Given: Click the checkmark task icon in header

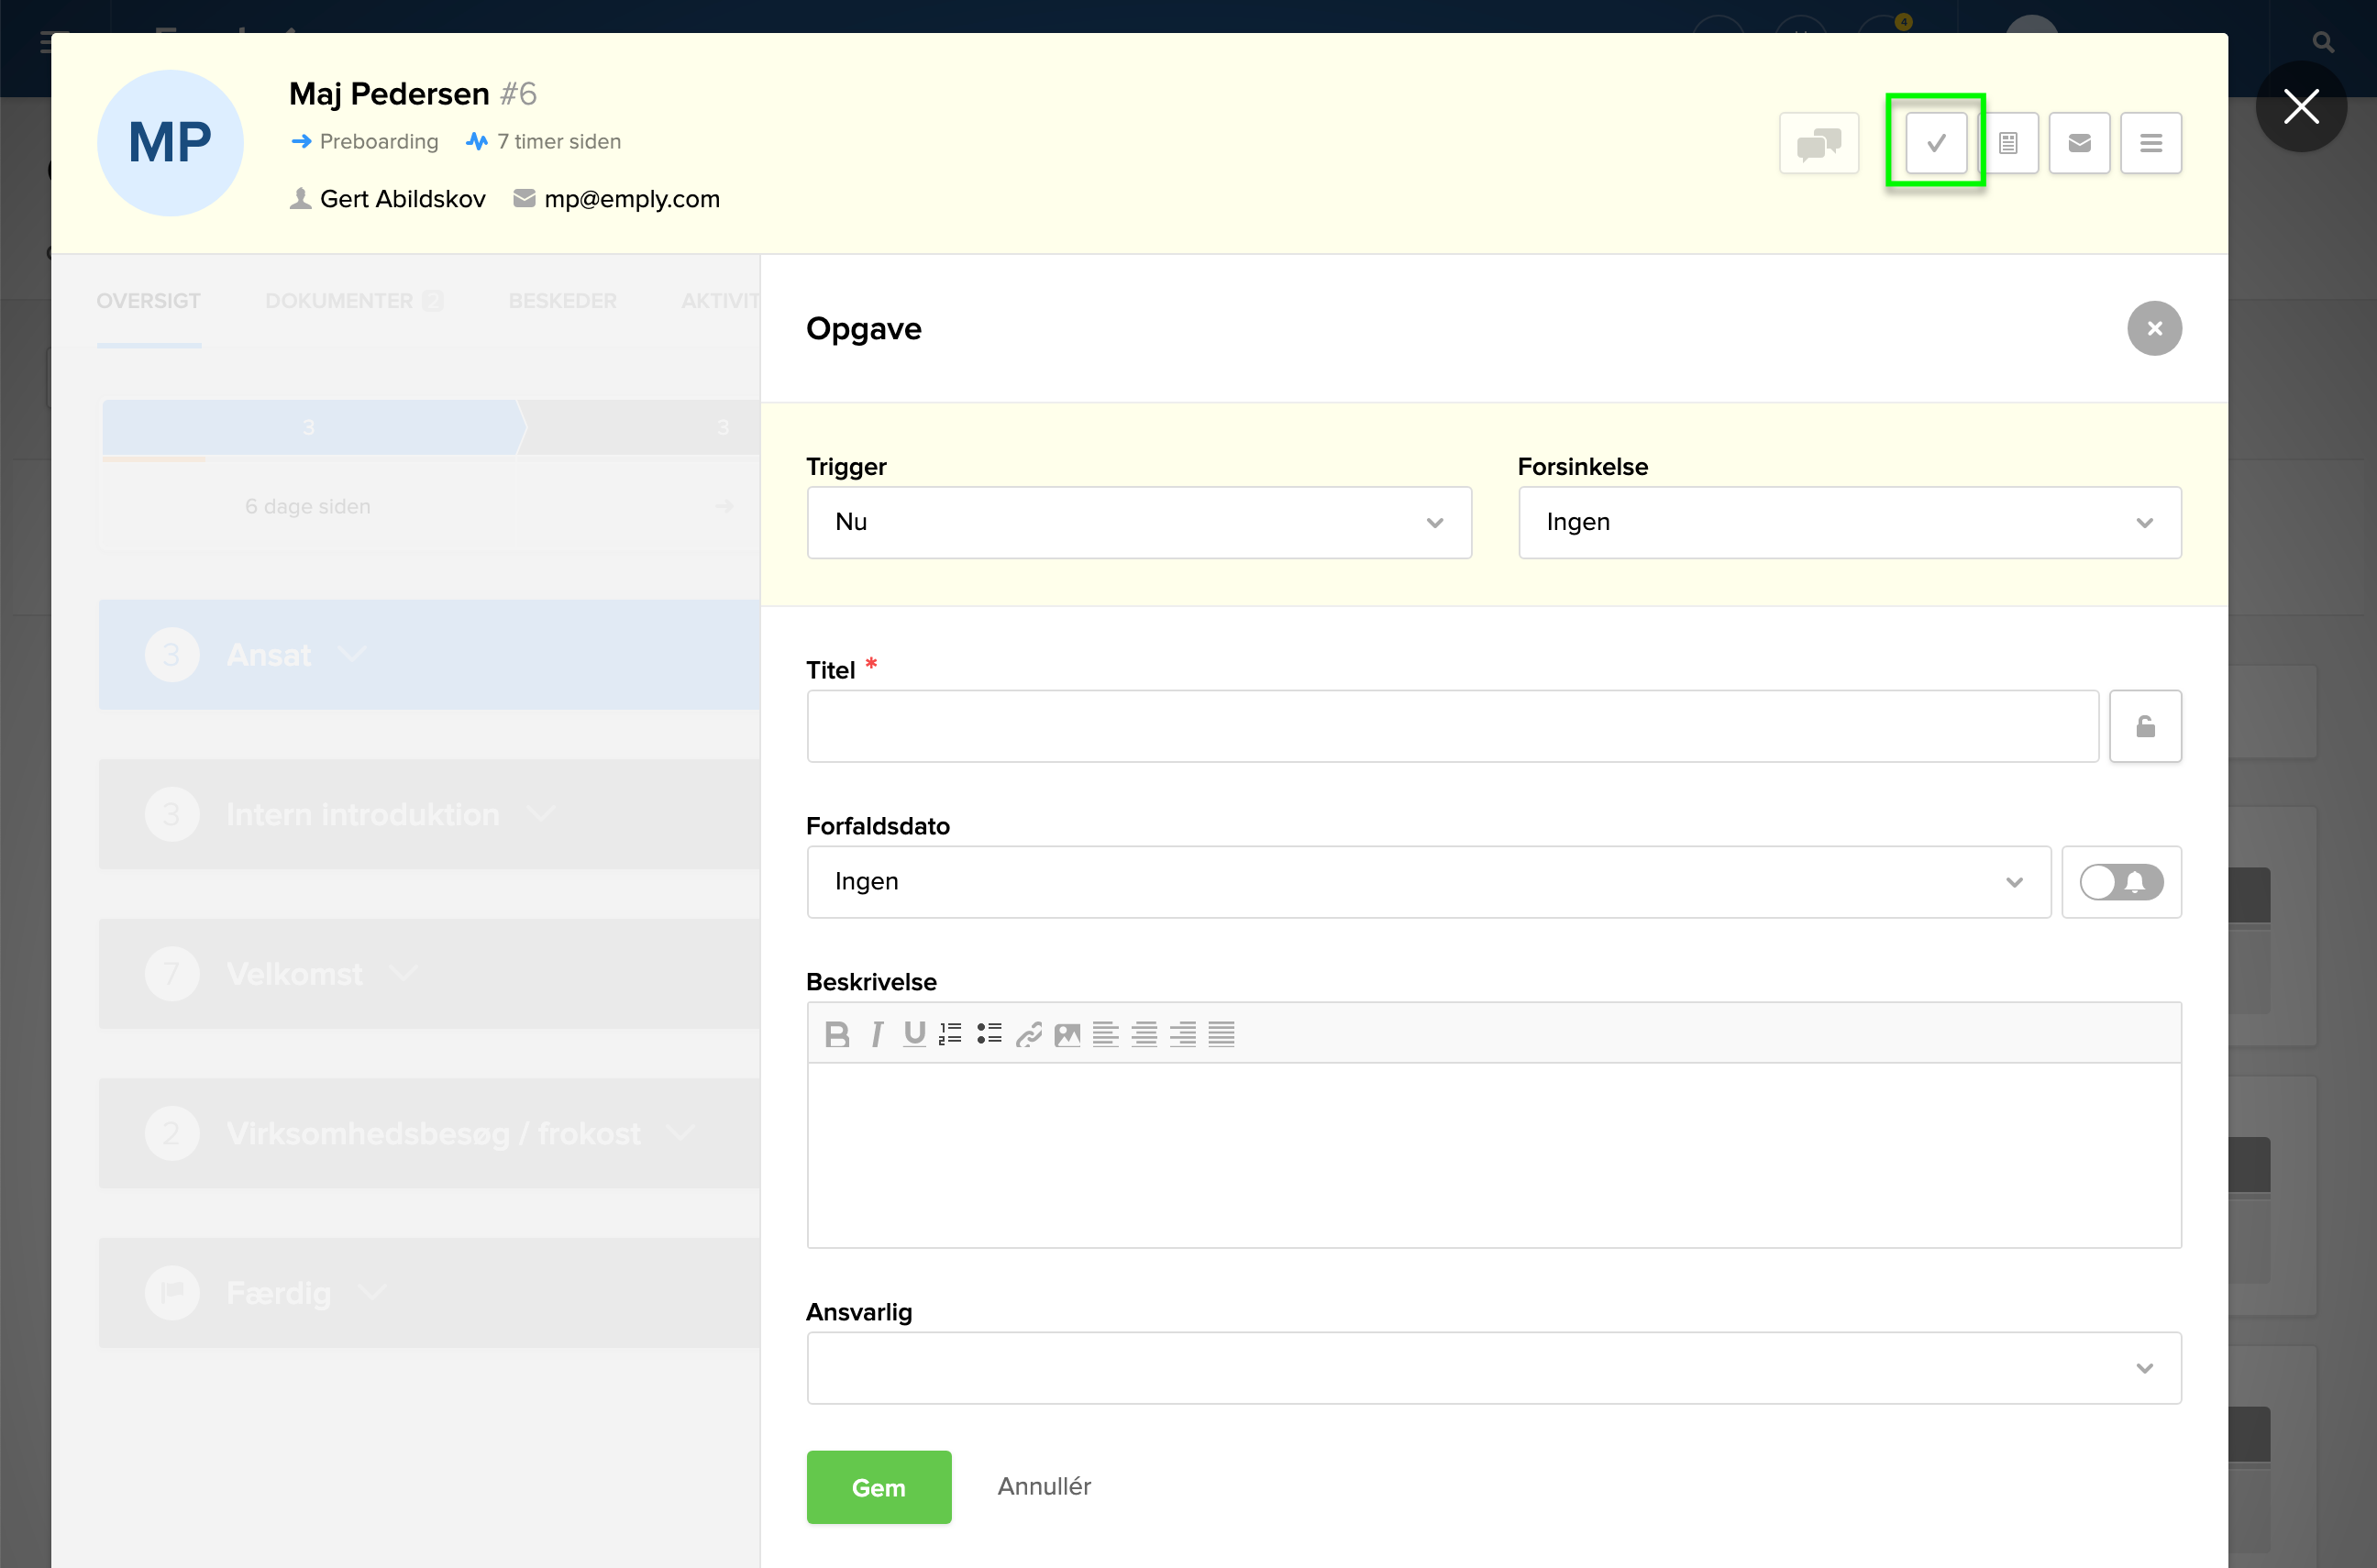Looking at the screenshot, I should click(1935, 143).
